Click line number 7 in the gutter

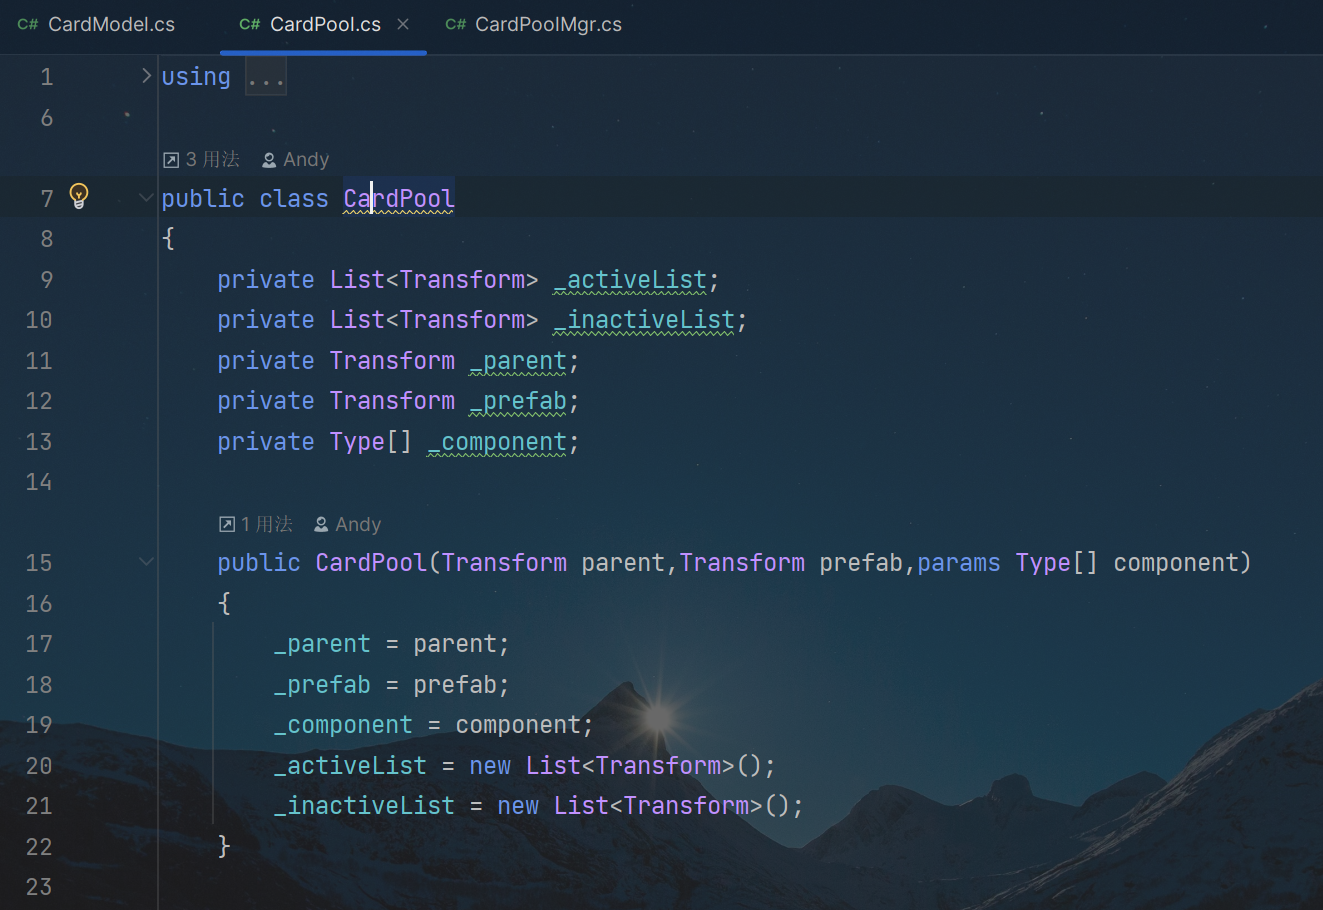tap(46, 199)
